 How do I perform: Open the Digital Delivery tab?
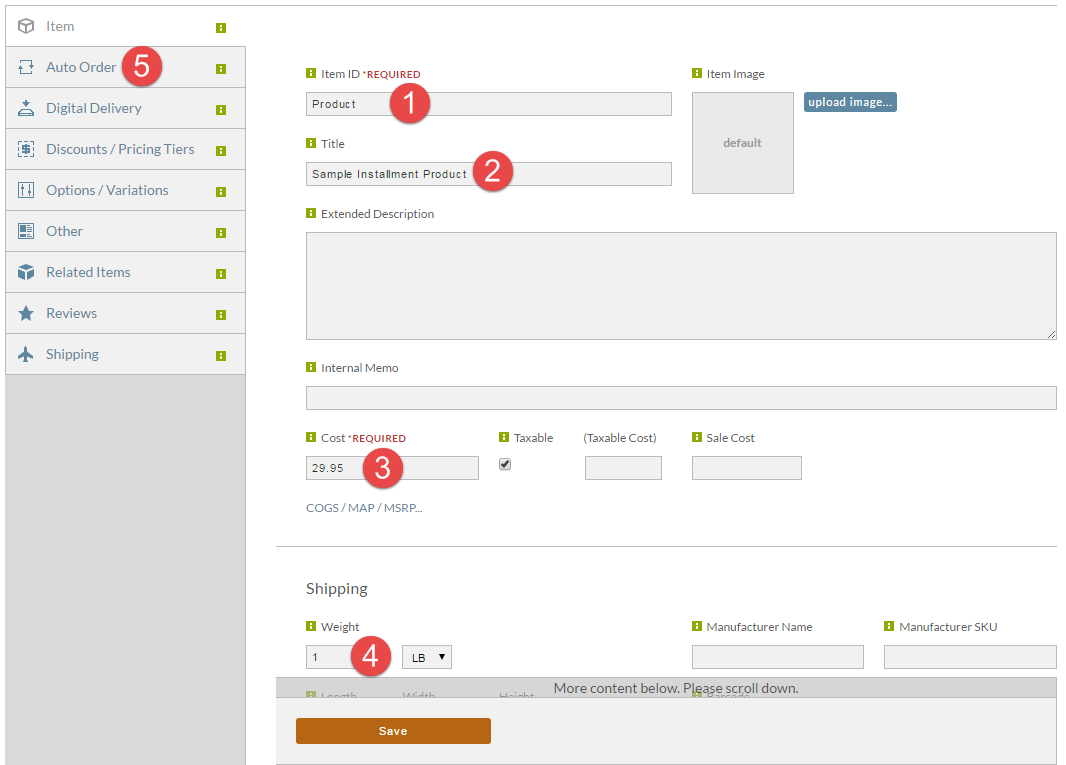coord(125,108)
